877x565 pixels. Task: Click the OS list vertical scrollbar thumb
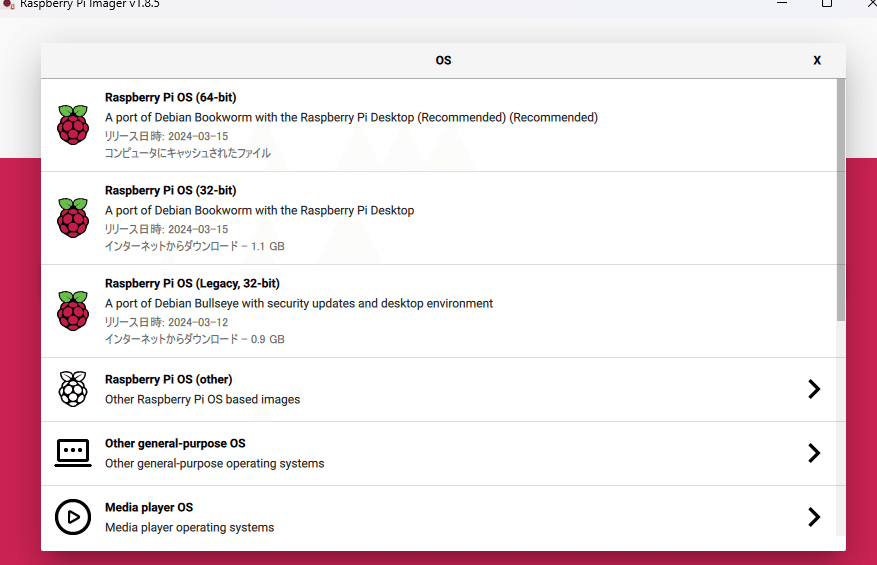(841, 200)
